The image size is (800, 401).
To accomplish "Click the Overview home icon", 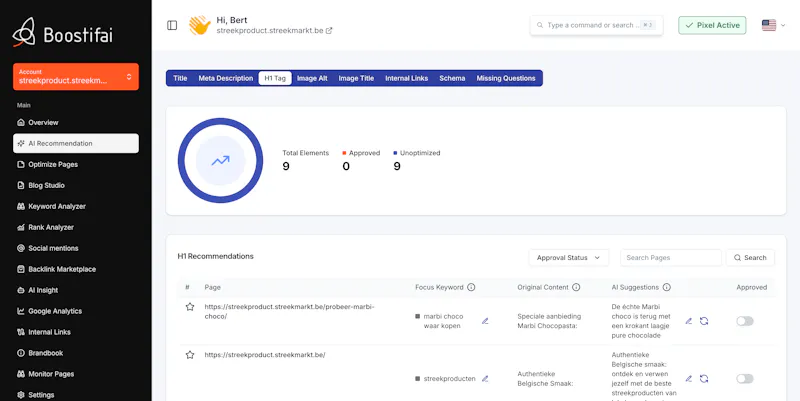I will [21, 122].
